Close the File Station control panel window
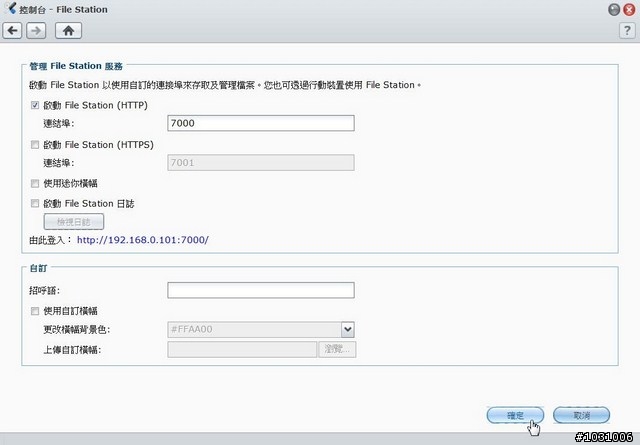640x445 pixels. click(629, 10)
